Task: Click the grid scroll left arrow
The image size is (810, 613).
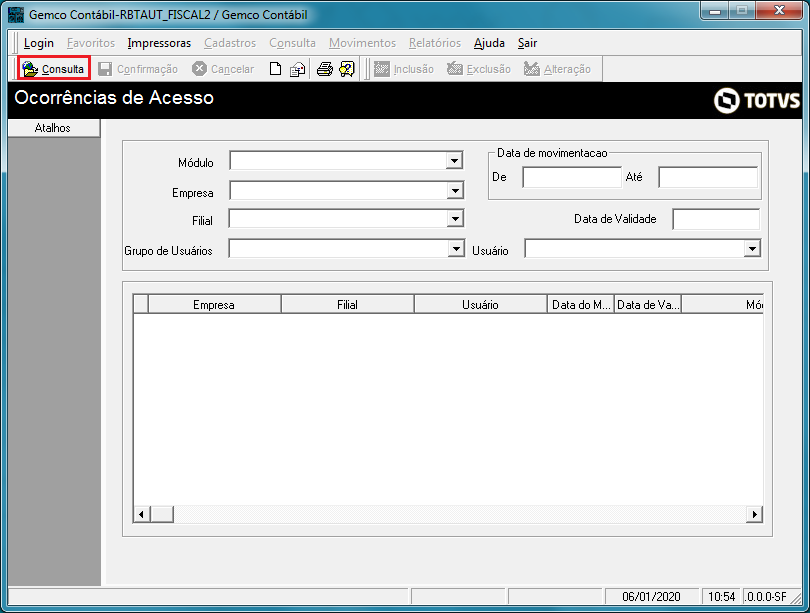Action: click(142, 514)
